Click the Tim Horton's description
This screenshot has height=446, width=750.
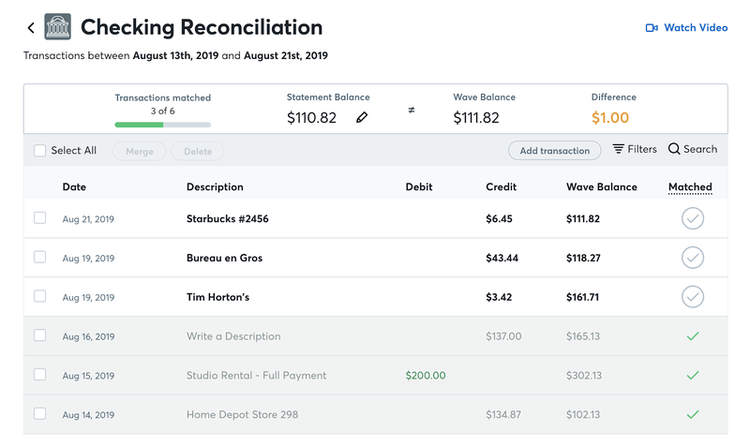(218, 297)
